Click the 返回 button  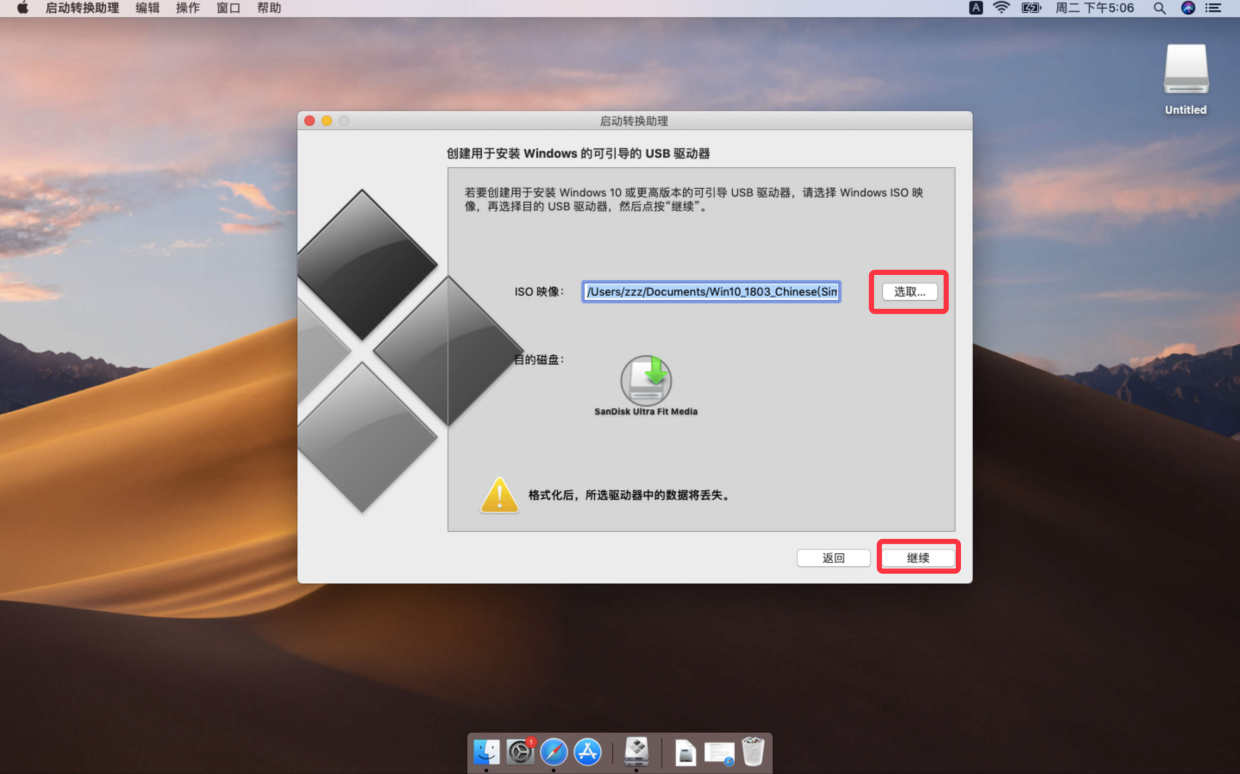click(x=834, y=558)
